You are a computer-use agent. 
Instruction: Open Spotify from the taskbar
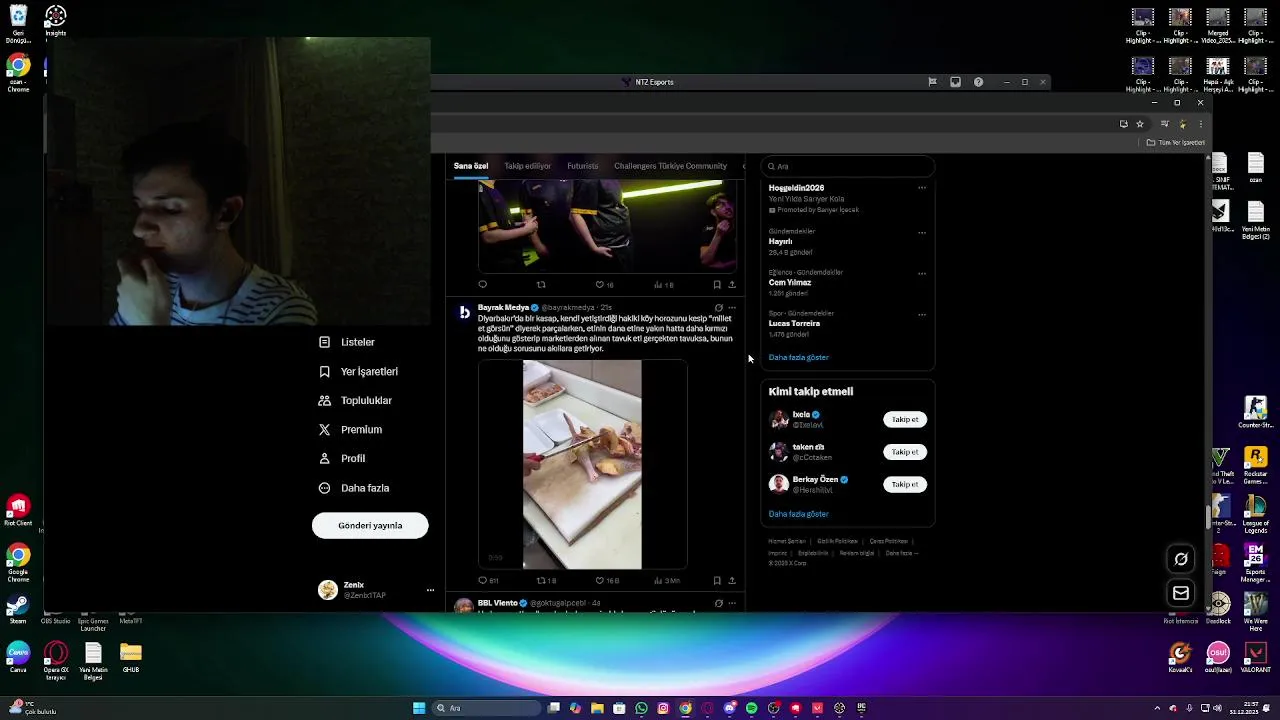[751, 708]
